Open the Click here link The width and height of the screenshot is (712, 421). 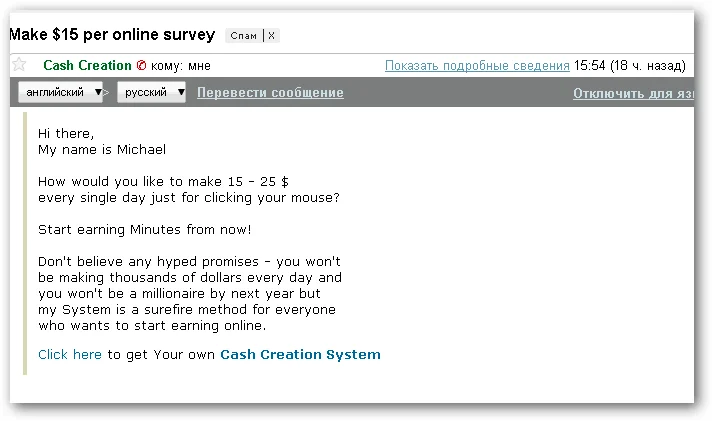point(70,354)
